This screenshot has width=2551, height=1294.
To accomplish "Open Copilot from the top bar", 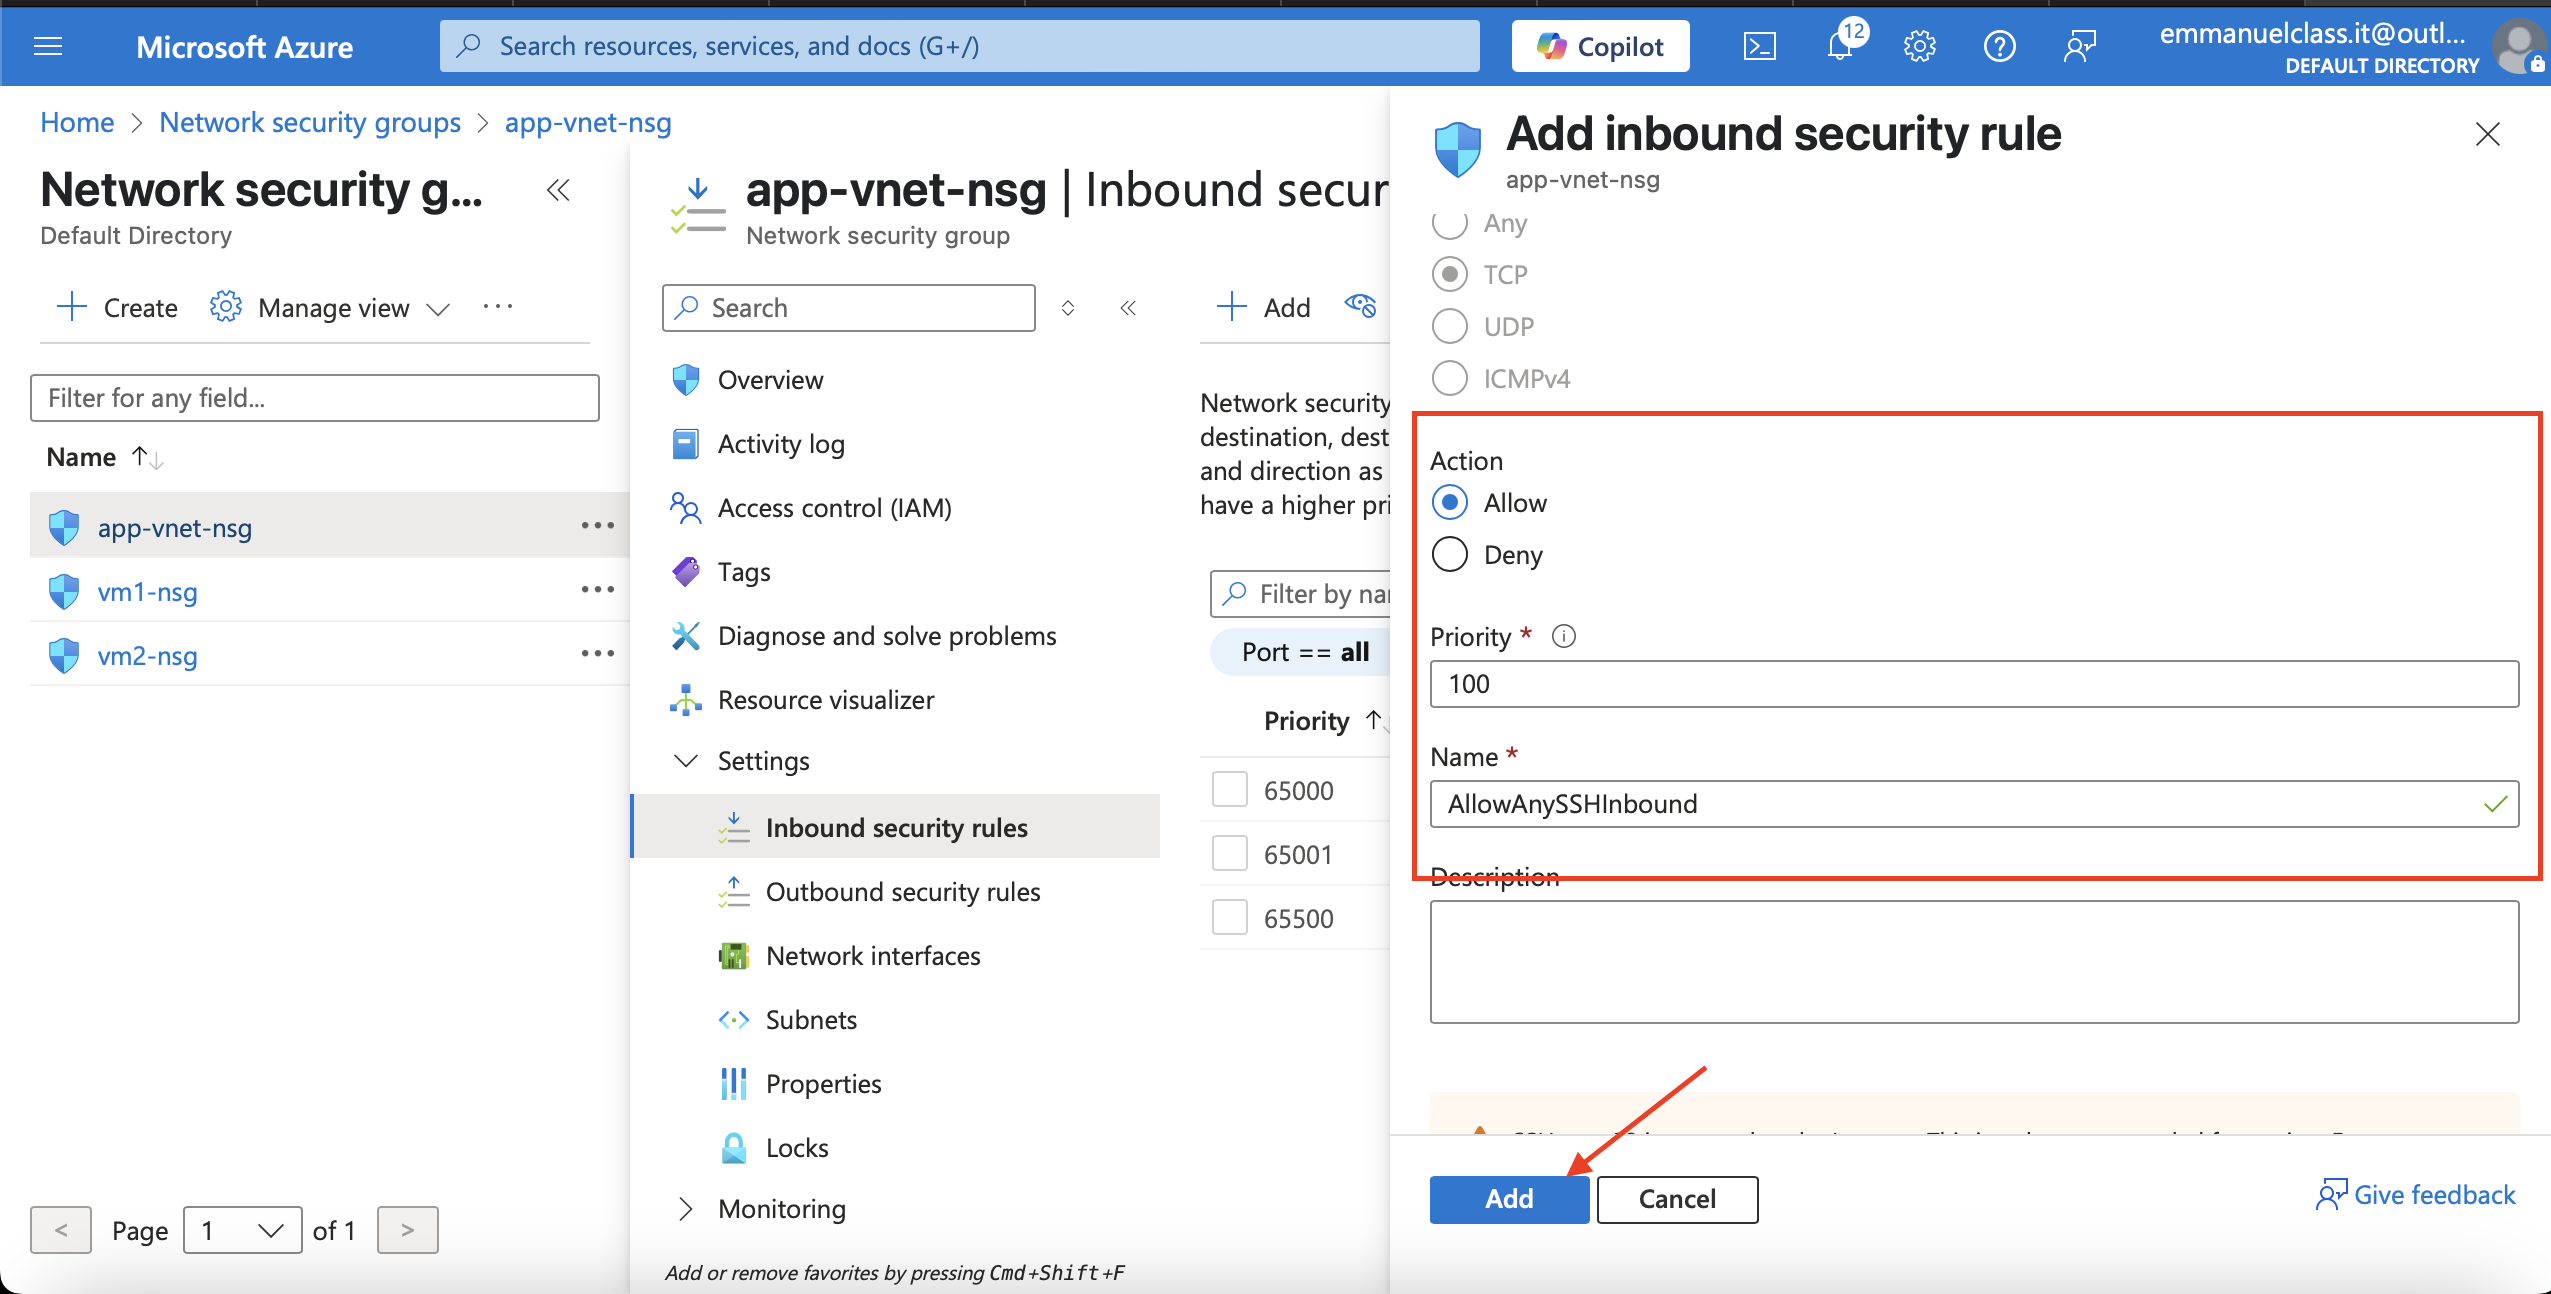I will [1600, 46].
